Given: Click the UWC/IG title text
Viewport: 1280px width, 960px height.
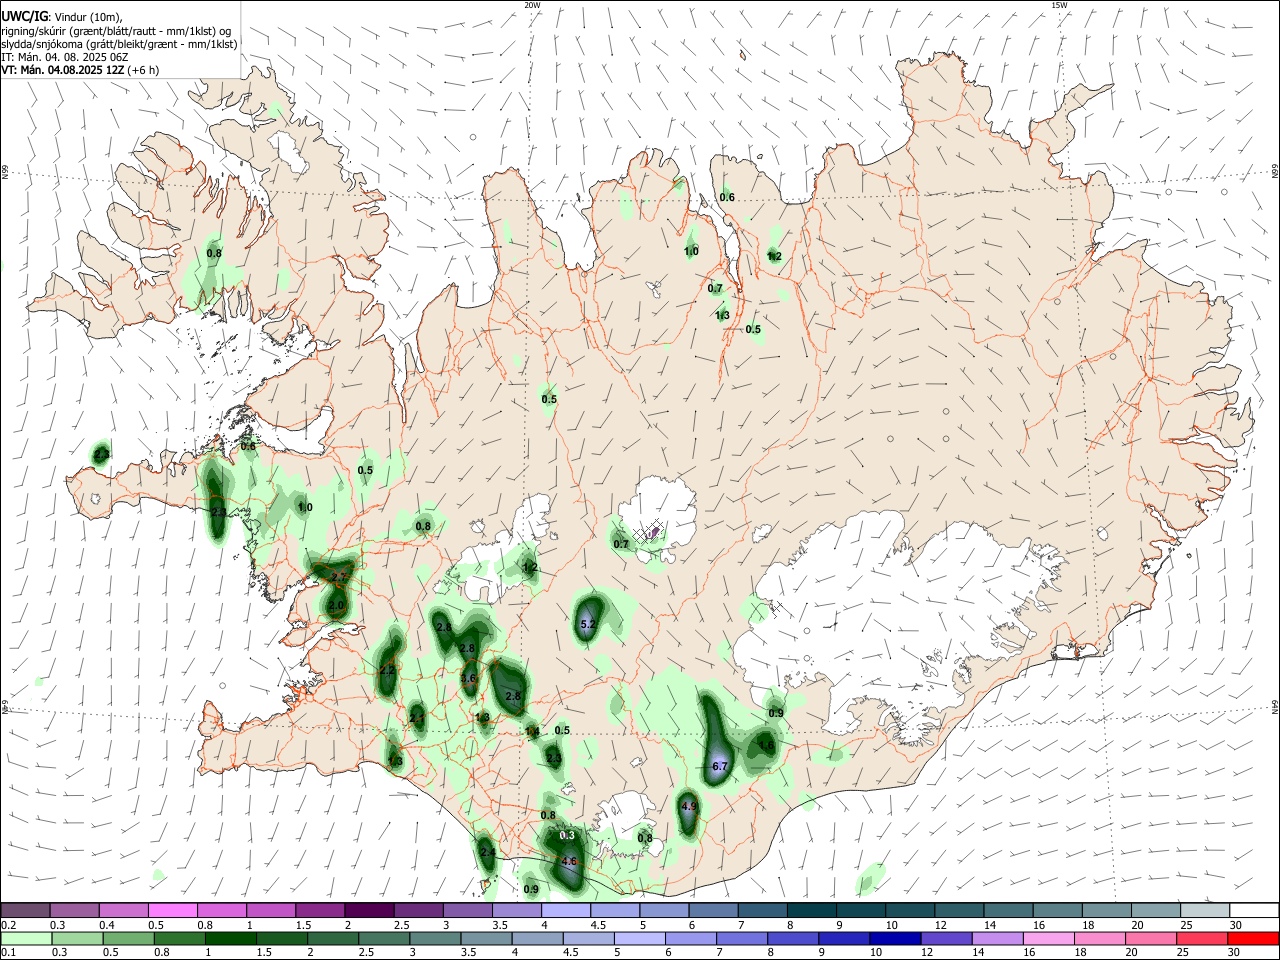Looking at the screenshot, I should (x=24, y=16).
